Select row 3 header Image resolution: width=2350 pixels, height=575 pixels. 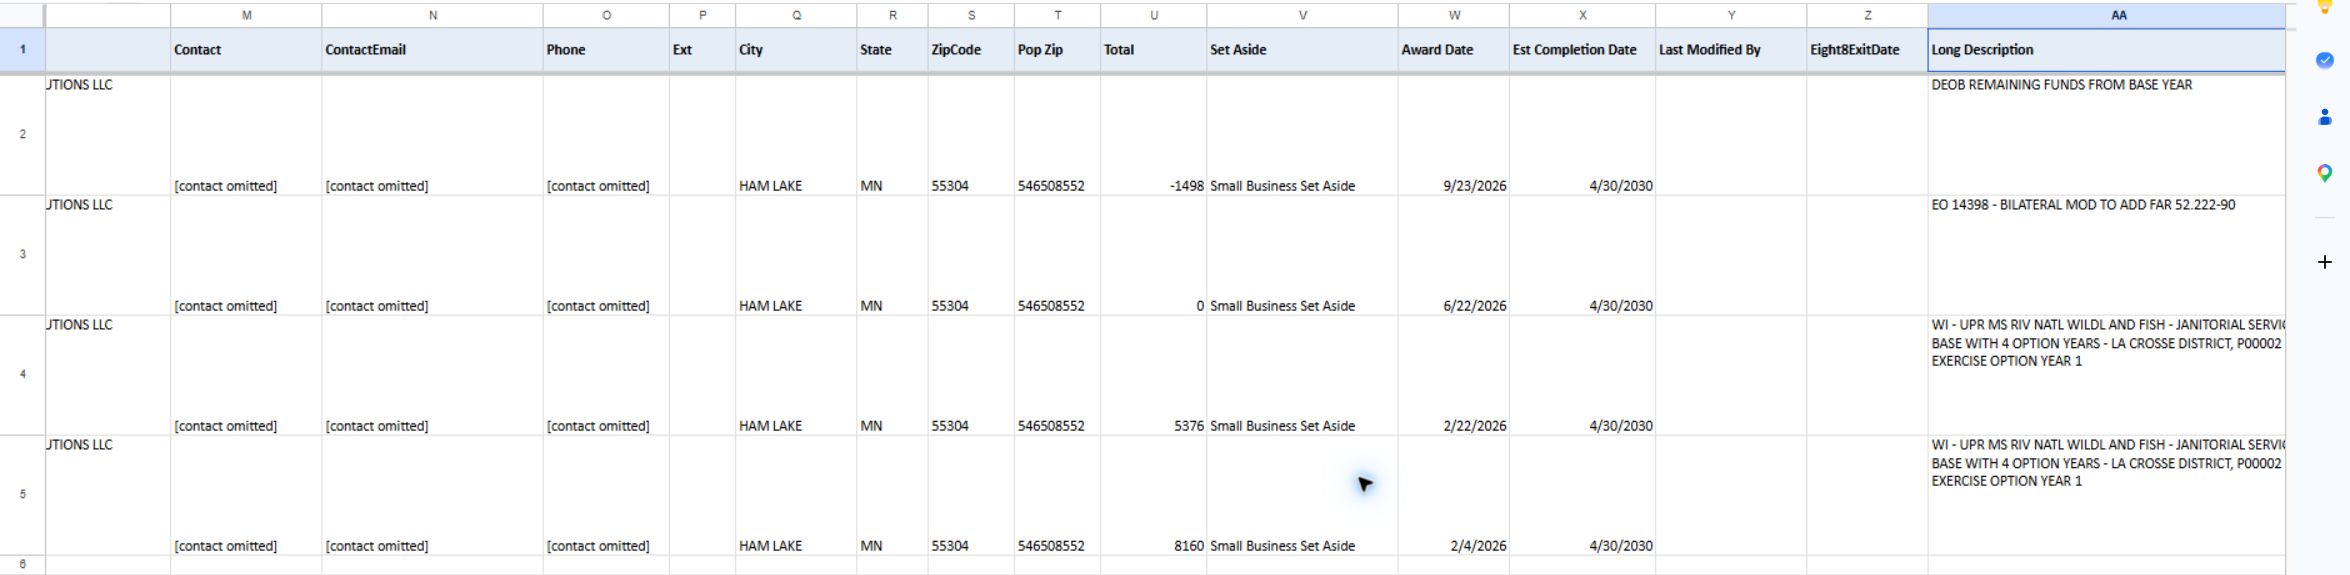pos(22,254)
